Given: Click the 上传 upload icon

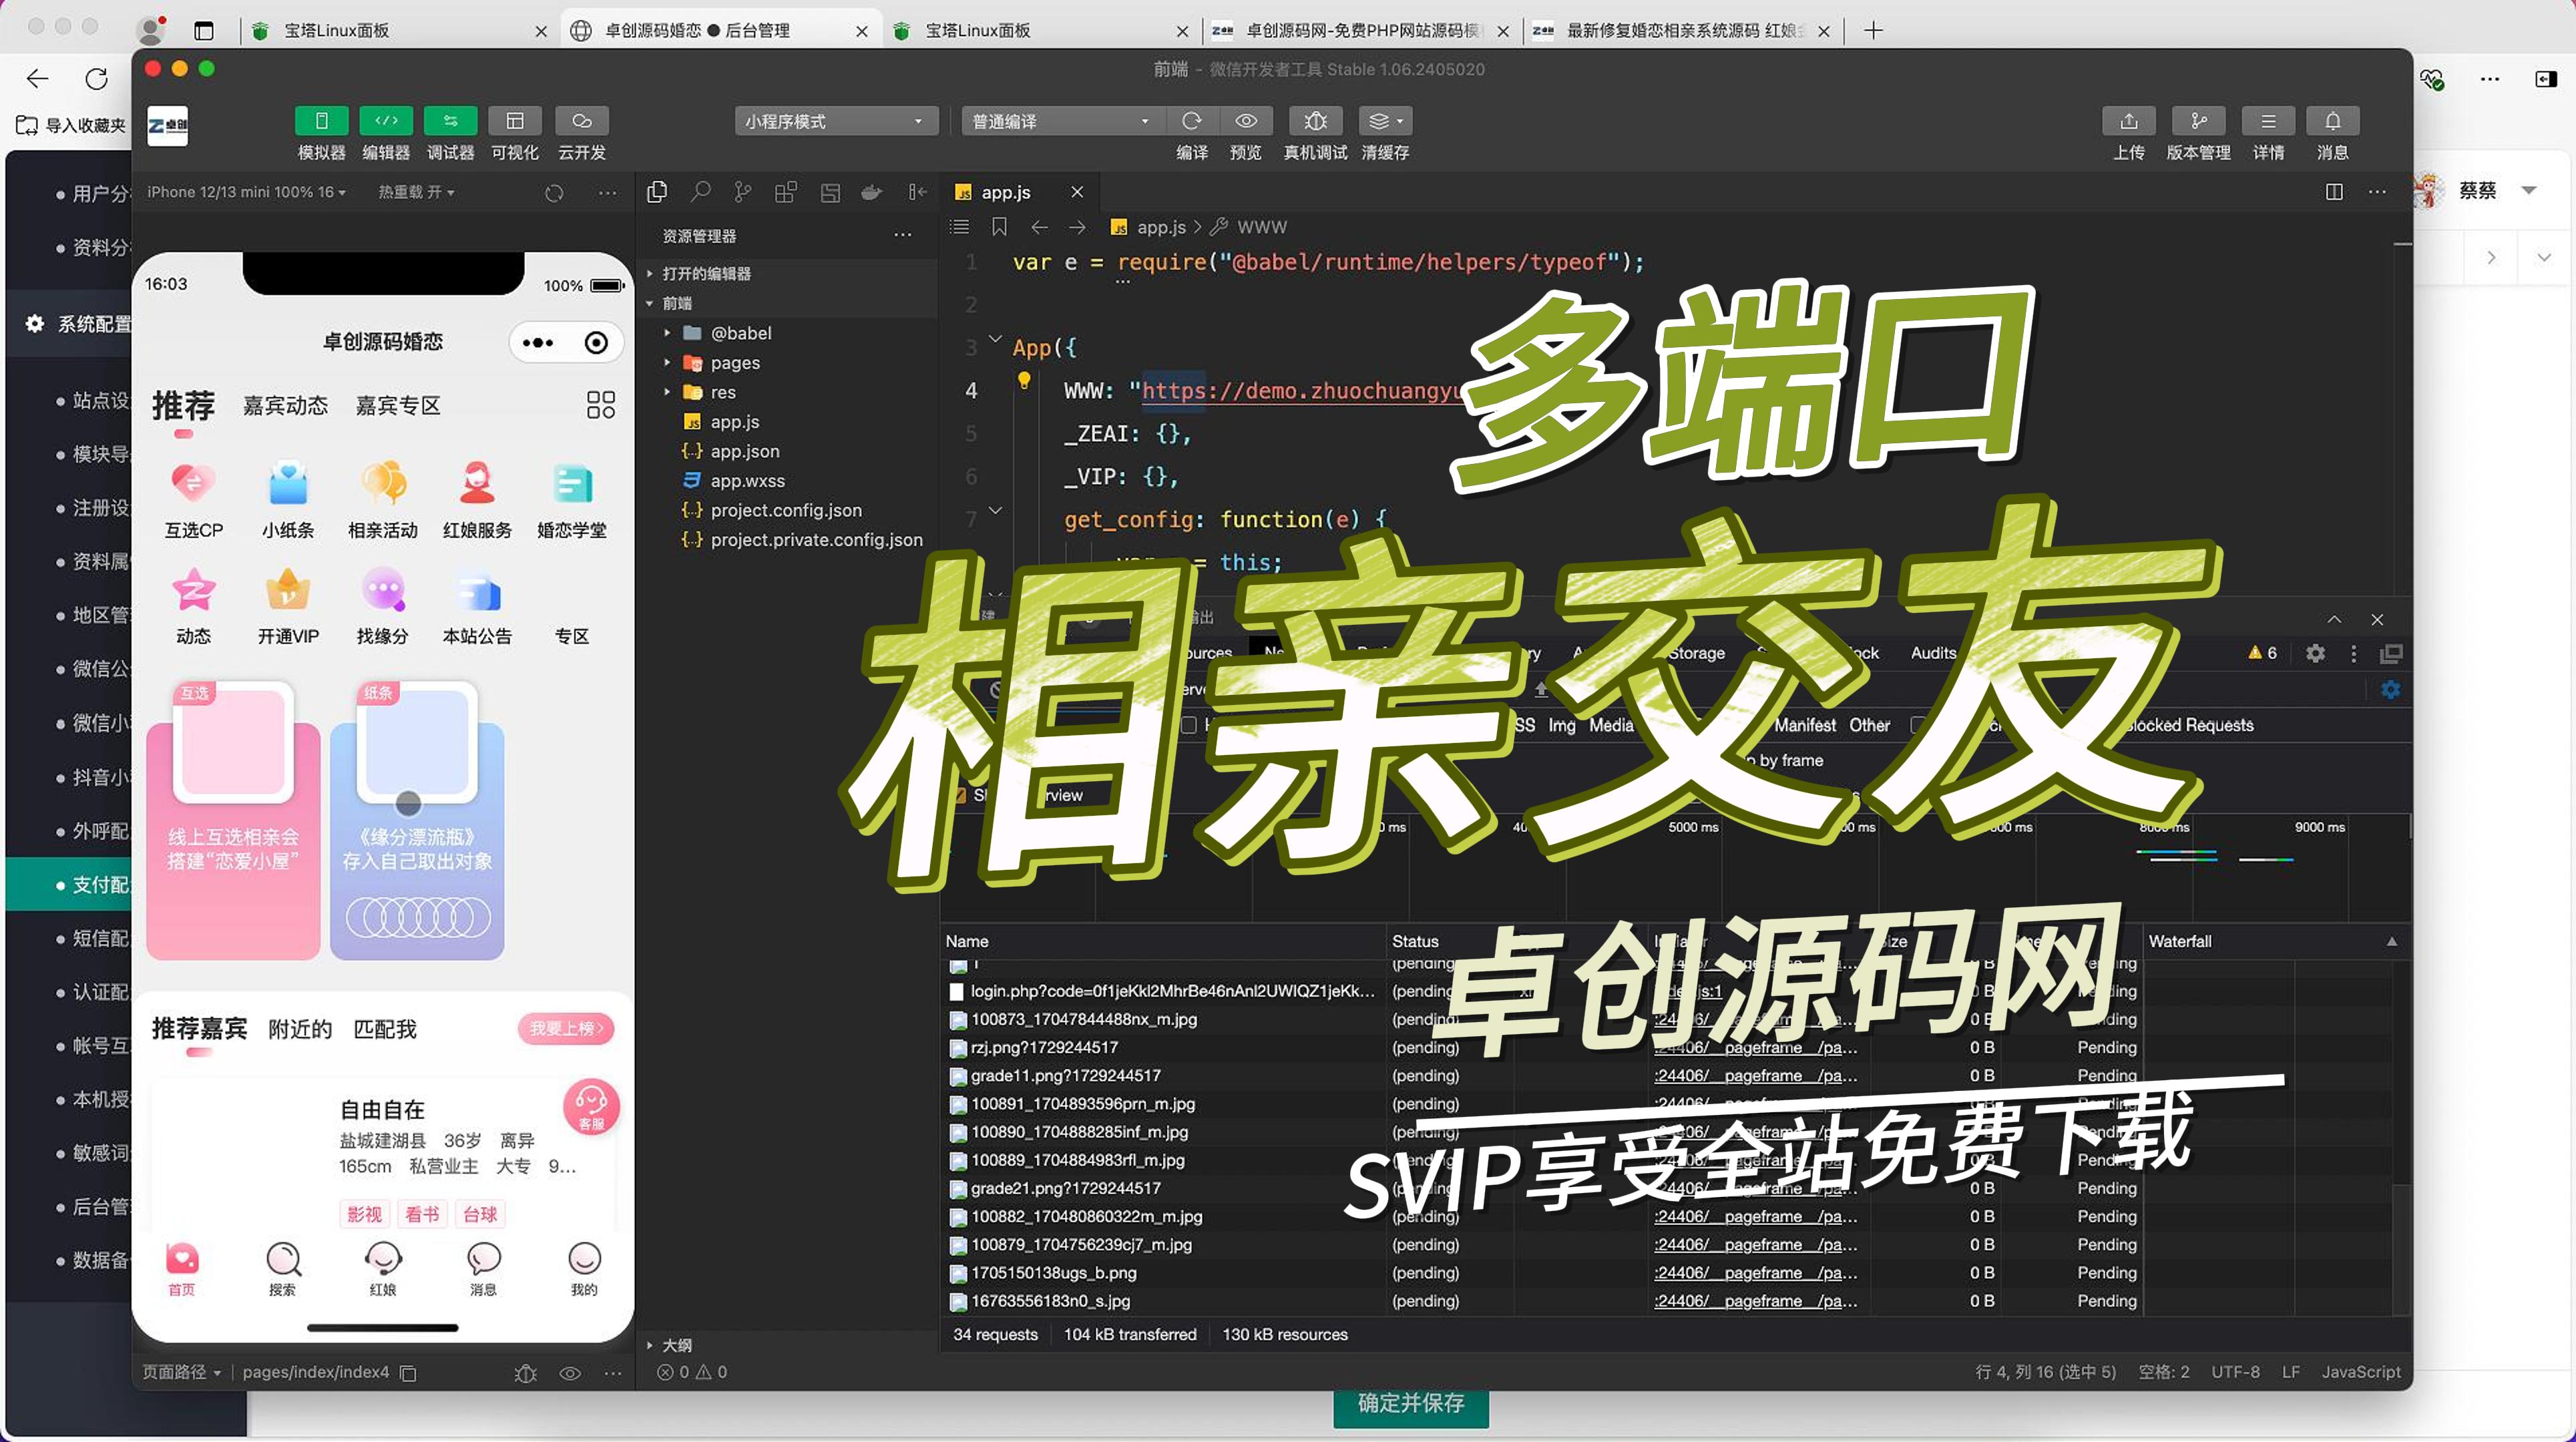Looking at the screenshot, I should point(2129,121).
